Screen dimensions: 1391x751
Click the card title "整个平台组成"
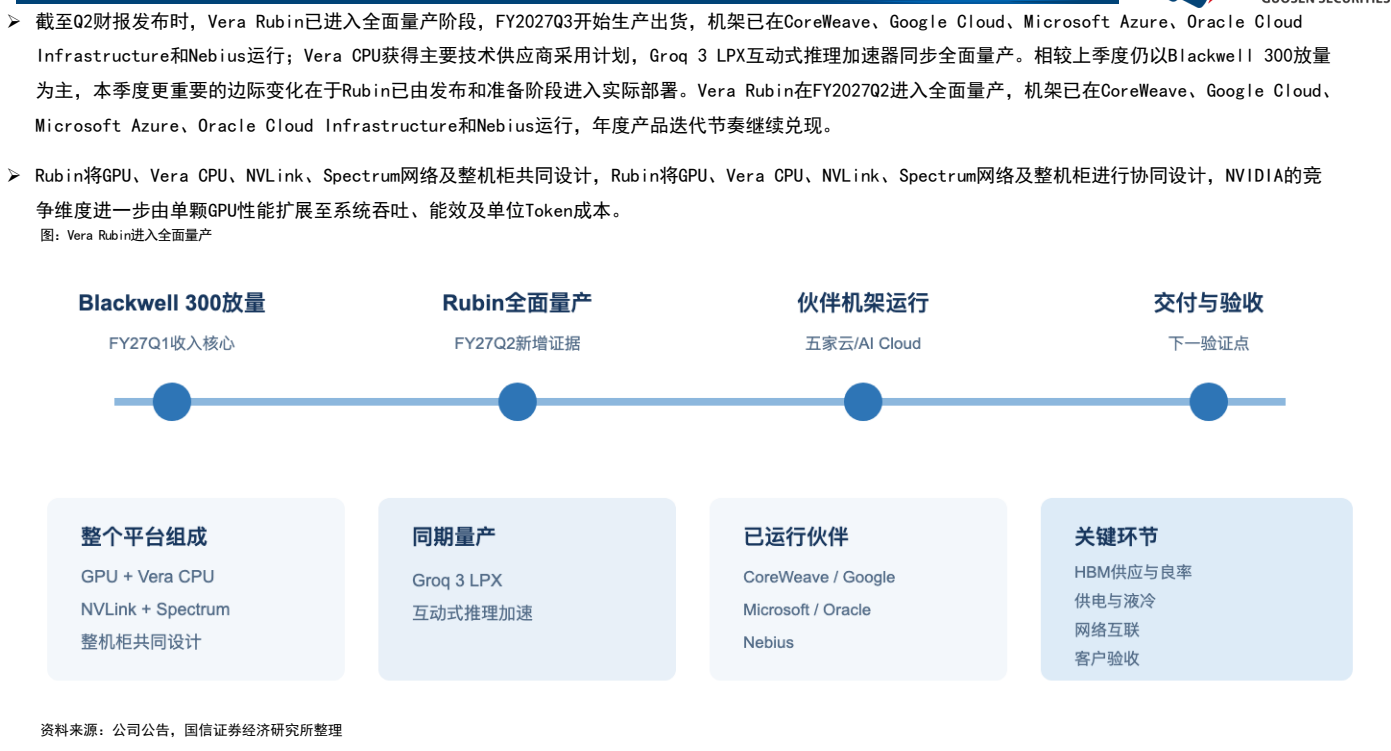click(144, 537)
